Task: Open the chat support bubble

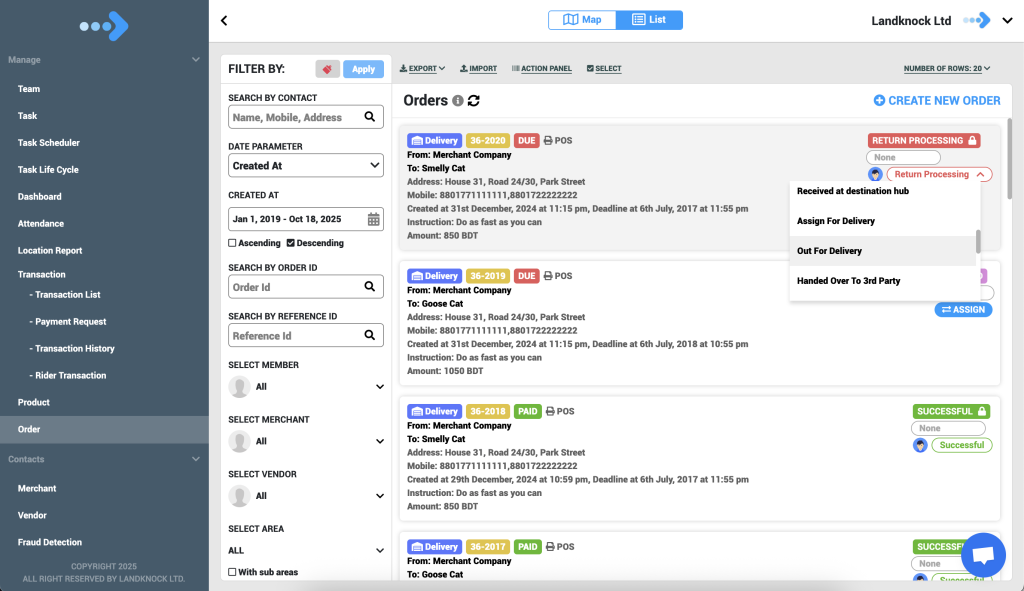Action: pyautogui.click(x=983, y=555)
